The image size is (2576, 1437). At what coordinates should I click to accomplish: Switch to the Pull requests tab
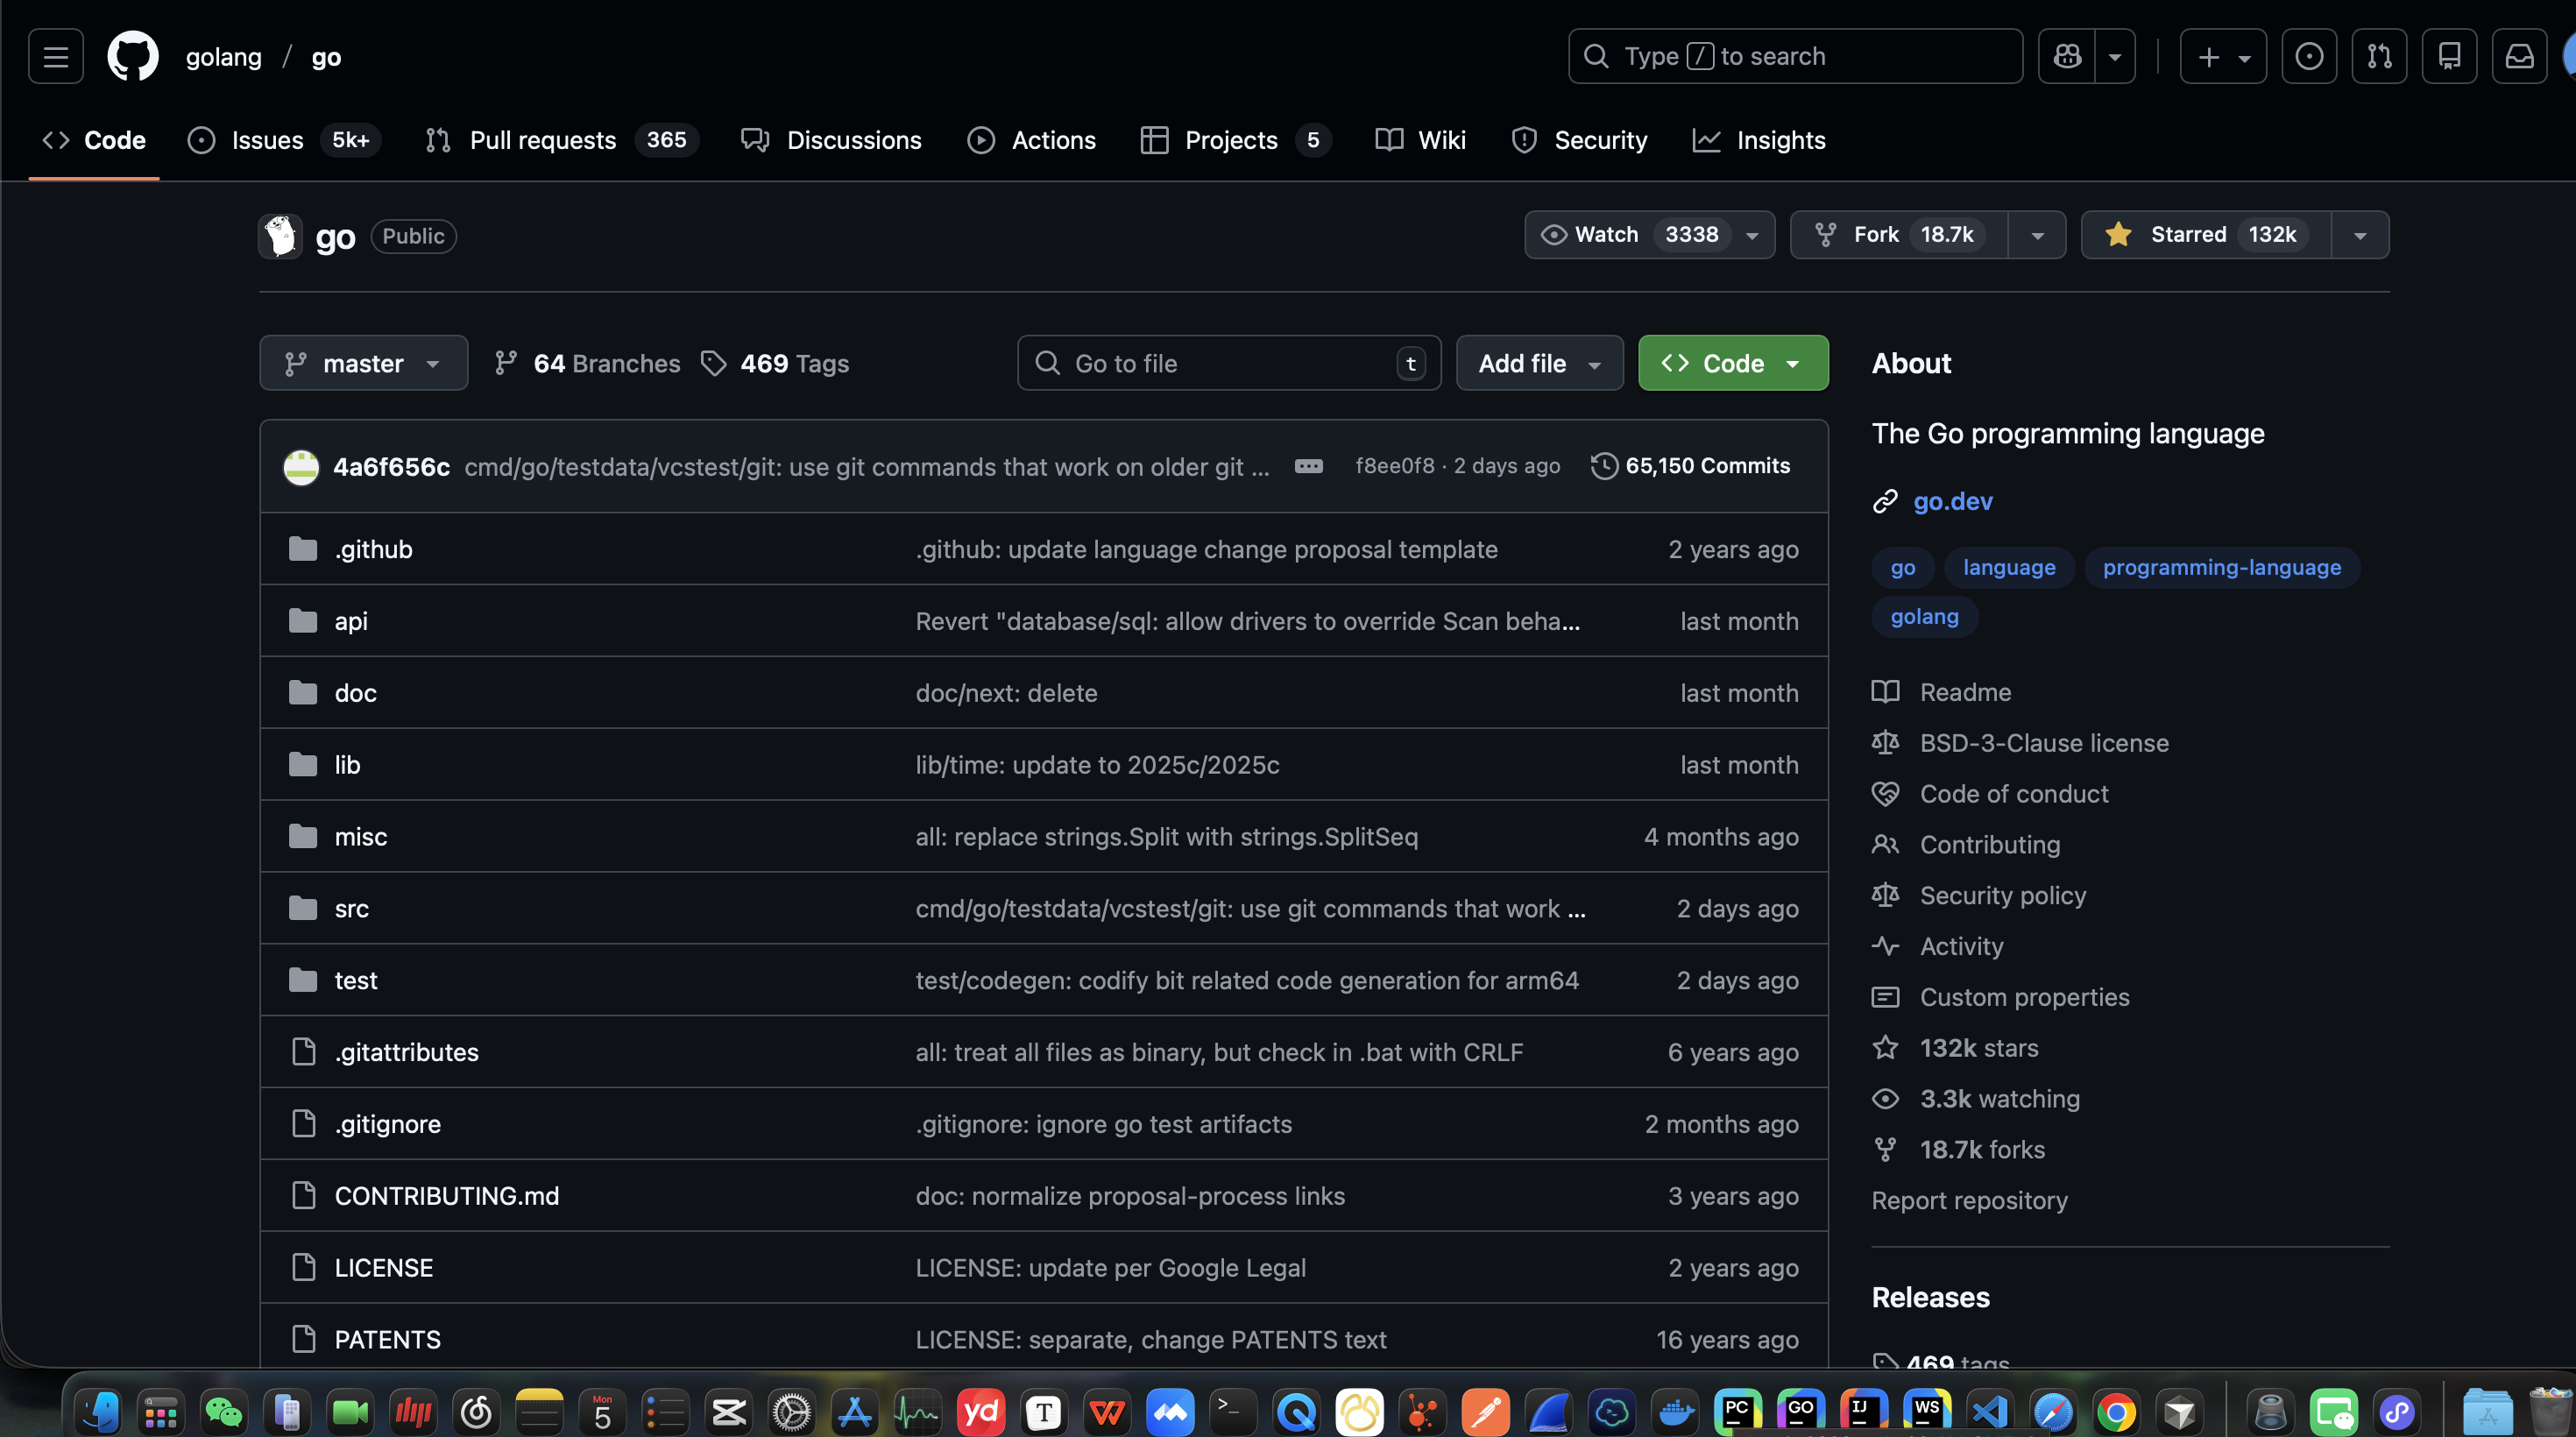542,140
